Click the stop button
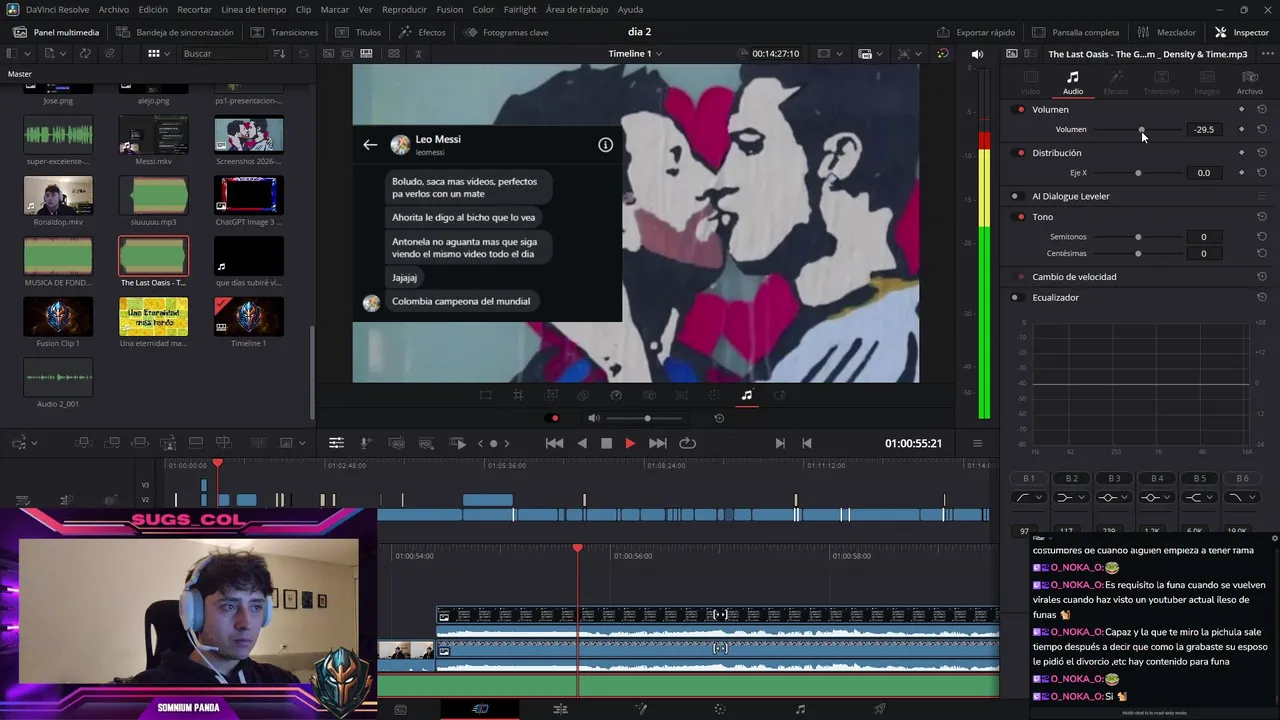Image resolution: width=1280 pixels, height=720 pixels. tap(606, 443)
